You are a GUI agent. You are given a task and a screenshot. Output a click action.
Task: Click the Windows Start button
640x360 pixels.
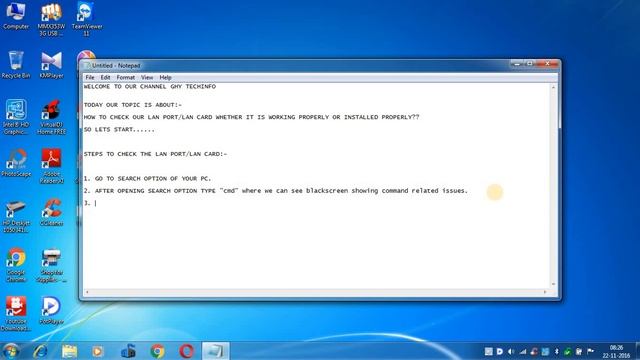click(x=11, y=351)
